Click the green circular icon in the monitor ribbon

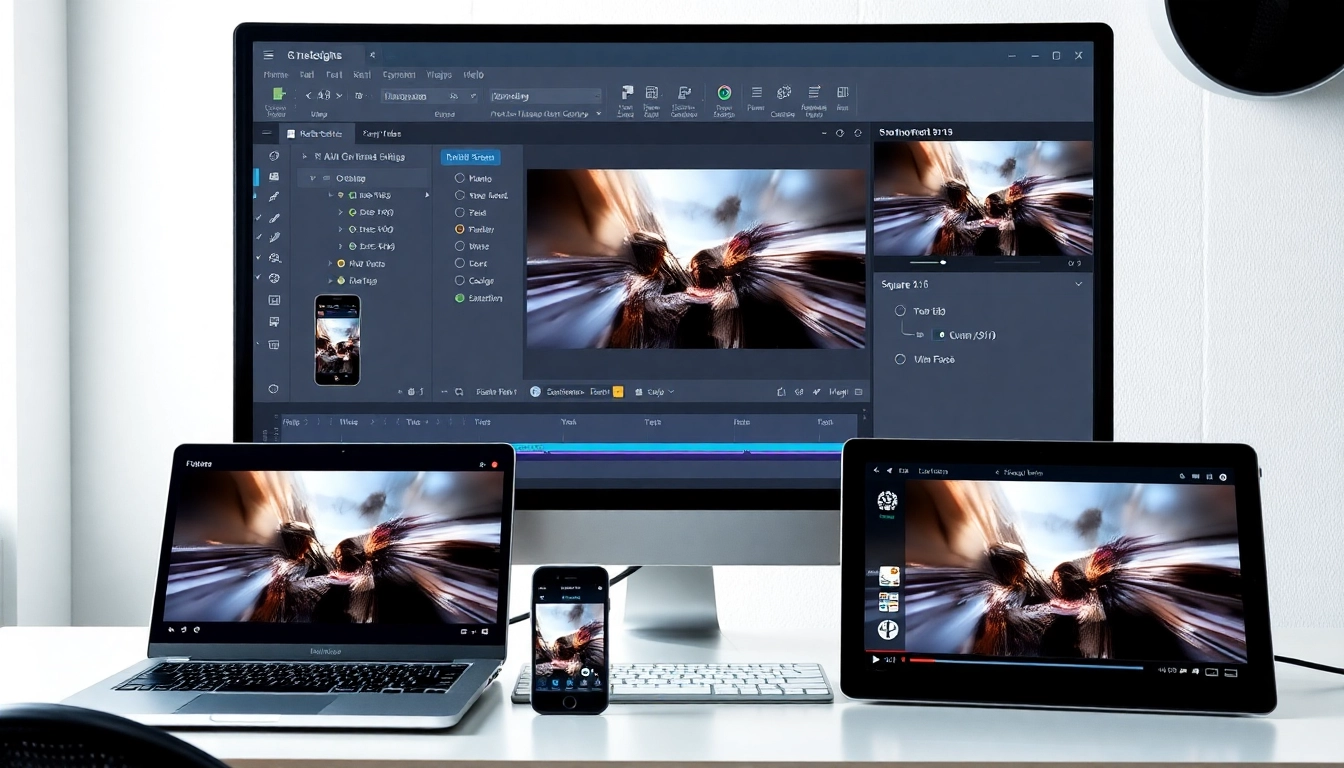coord(724,92)
